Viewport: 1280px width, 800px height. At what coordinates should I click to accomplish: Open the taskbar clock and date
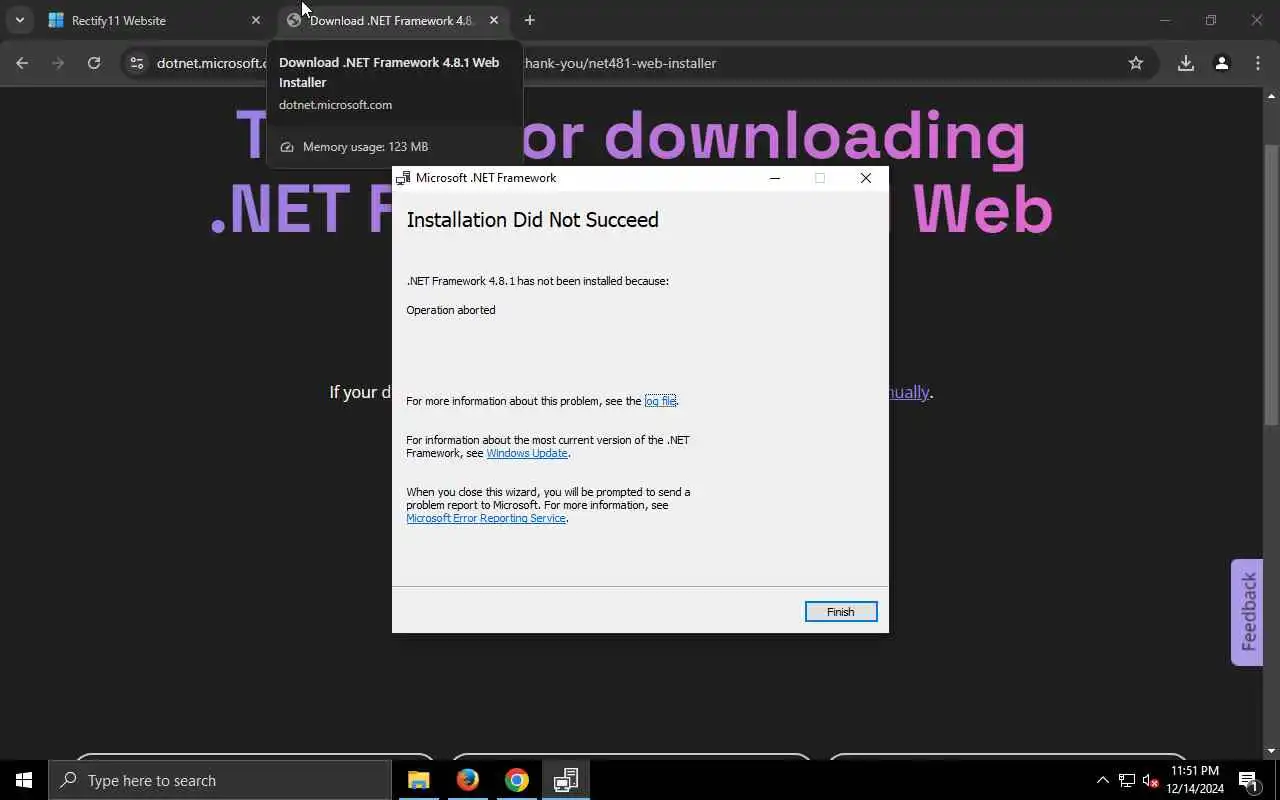pyautogui.click(x=1194, y=780)
